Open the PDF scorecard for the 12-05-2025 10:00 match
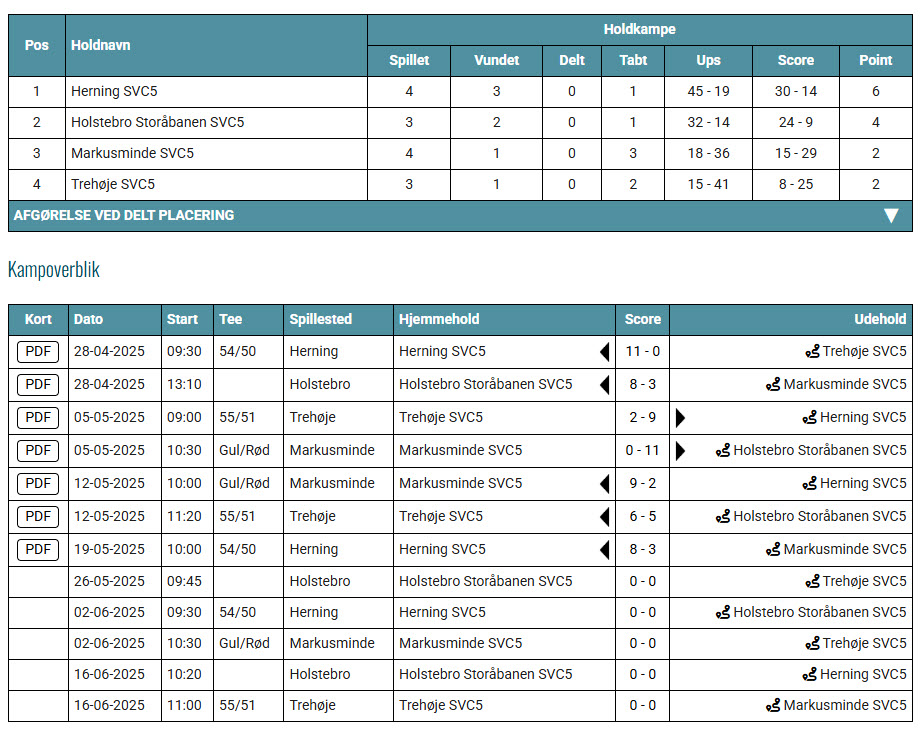 [x=38, y=484]
